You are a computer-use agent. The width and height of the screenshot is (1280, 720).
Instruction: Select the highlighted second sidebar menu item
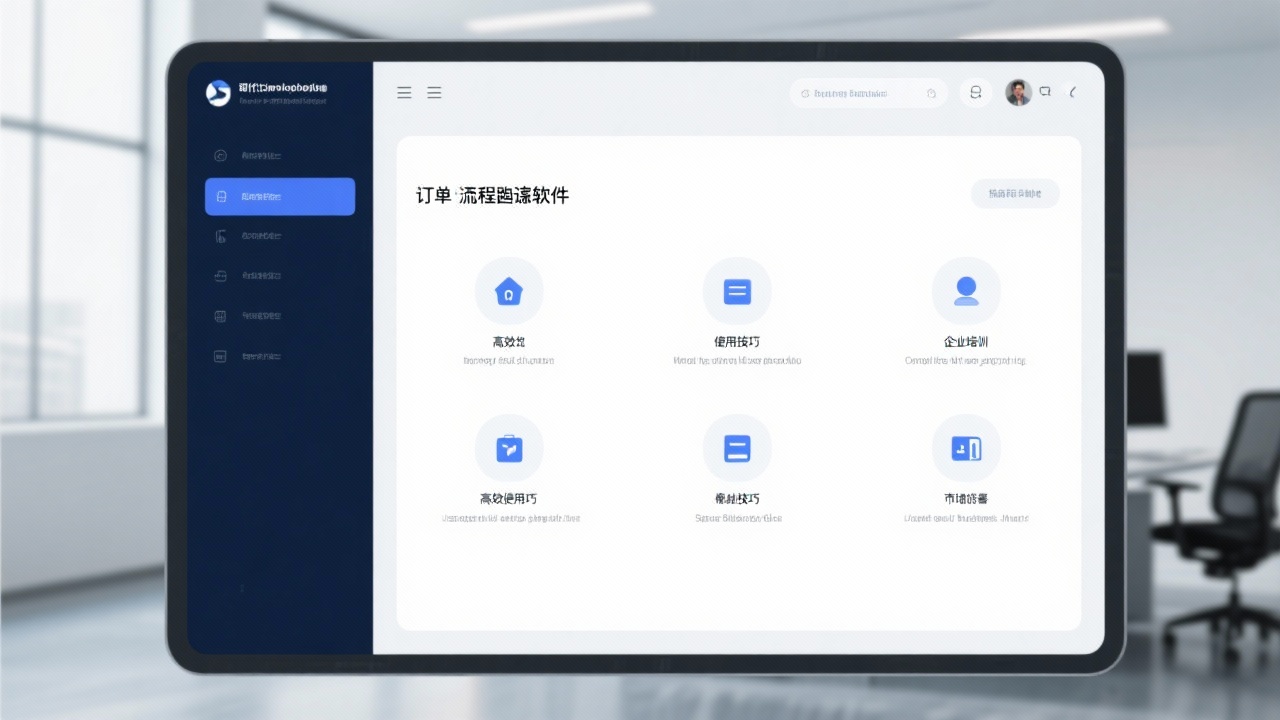coord(279,196)
